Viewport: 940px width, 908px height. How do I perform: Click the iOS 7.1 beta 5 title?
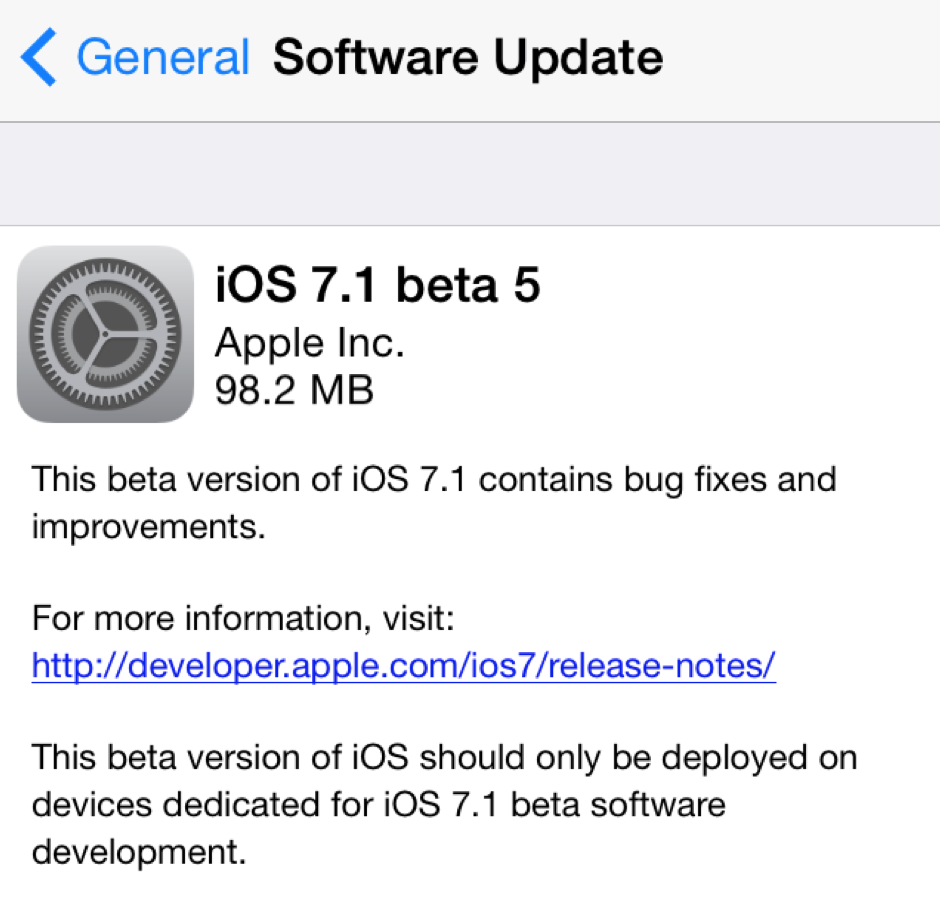tap(377, 285)
